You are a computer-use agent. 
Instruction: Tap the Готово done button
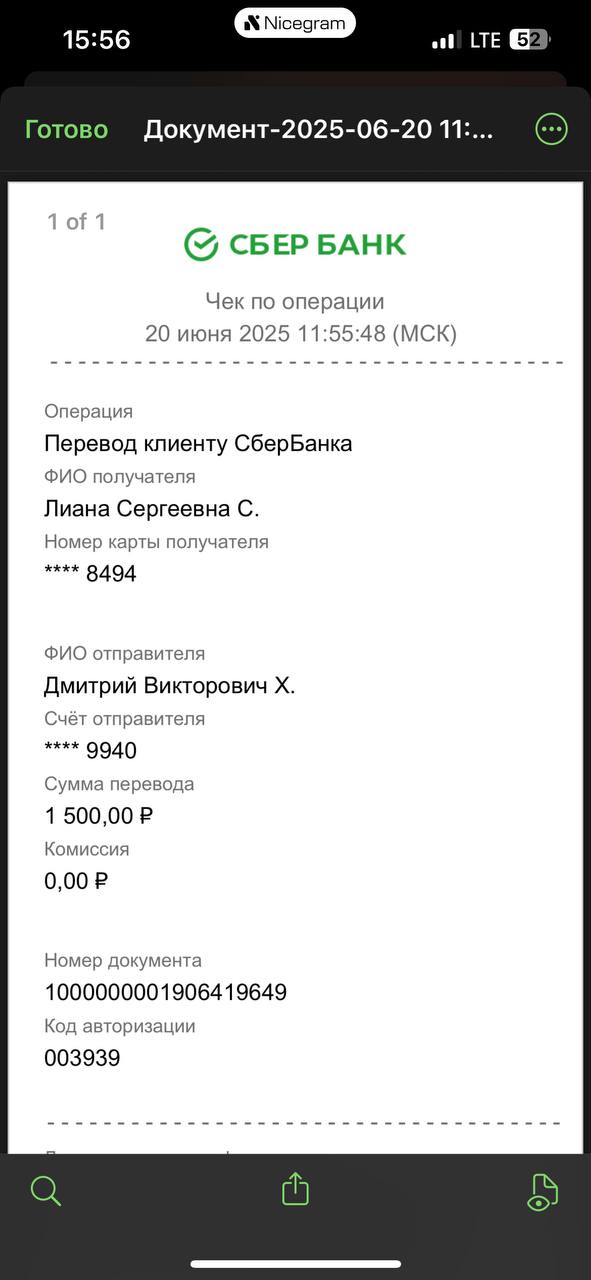tap(66, 130)
